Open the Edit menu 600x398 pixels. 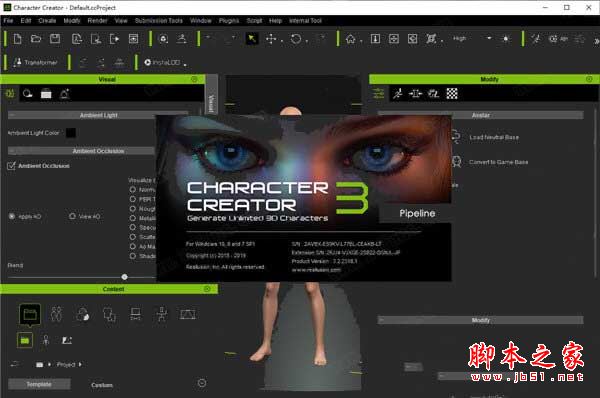[26, 21]
